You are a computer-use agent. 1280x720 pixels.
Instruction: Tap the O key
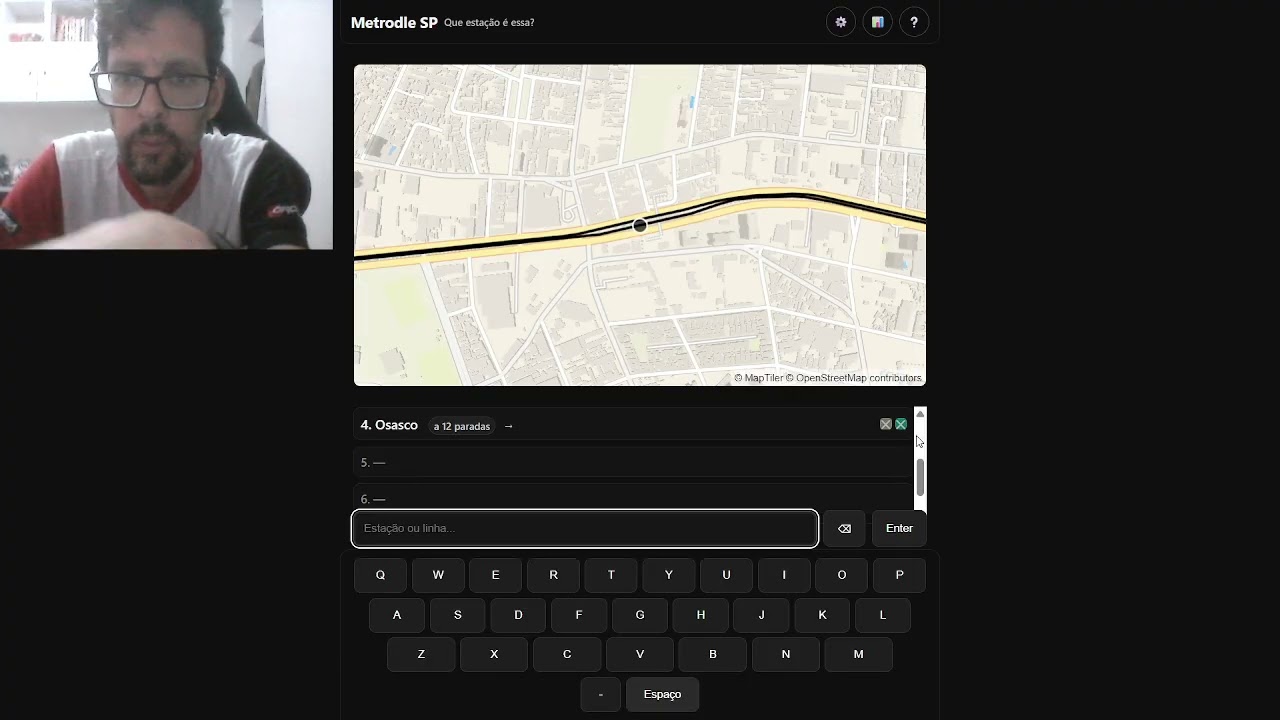[841, 575]
